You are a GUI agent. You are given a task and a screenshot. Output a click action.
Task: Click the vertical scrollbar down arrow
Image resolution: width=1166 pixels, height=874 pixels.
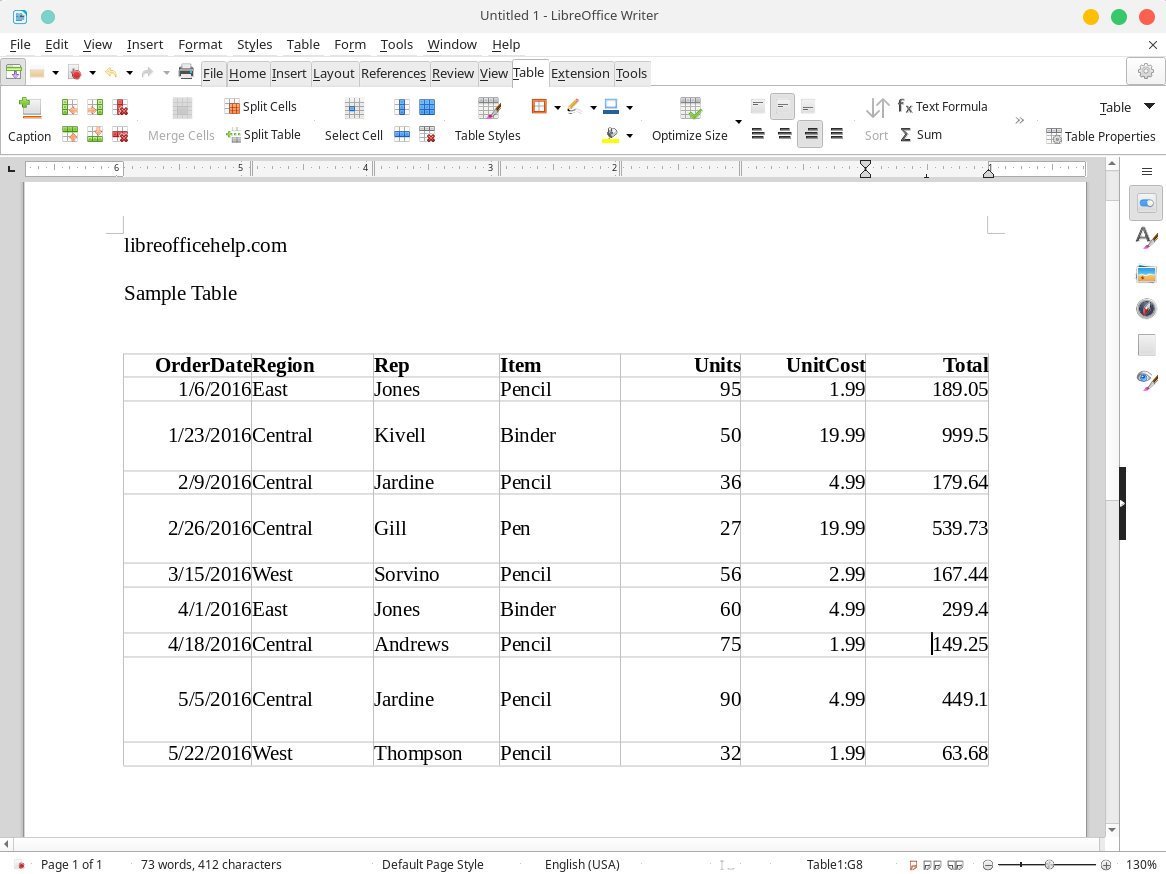tap(1112, 829)
